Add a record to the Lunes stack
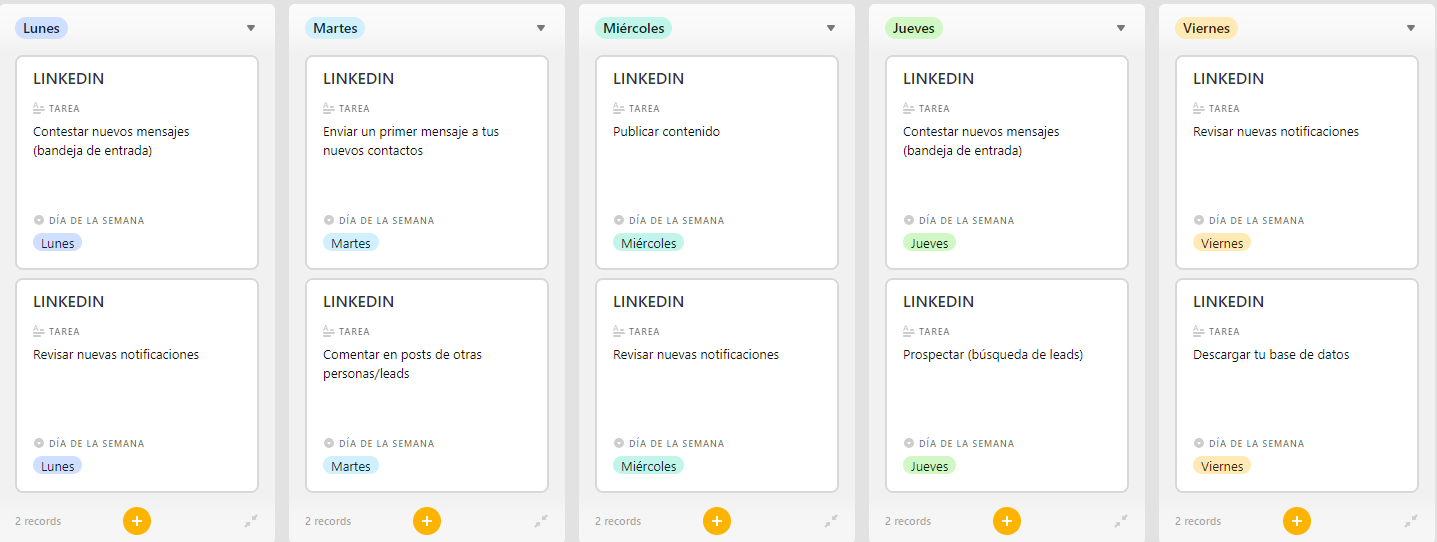The height and width of the screenshot is (542, 1437). [137, 521]
